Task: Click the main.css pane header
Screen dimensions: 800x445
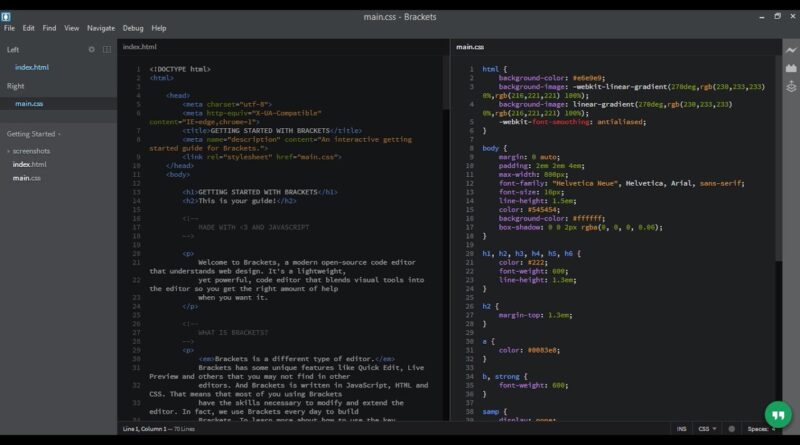Action: (470, 46)
